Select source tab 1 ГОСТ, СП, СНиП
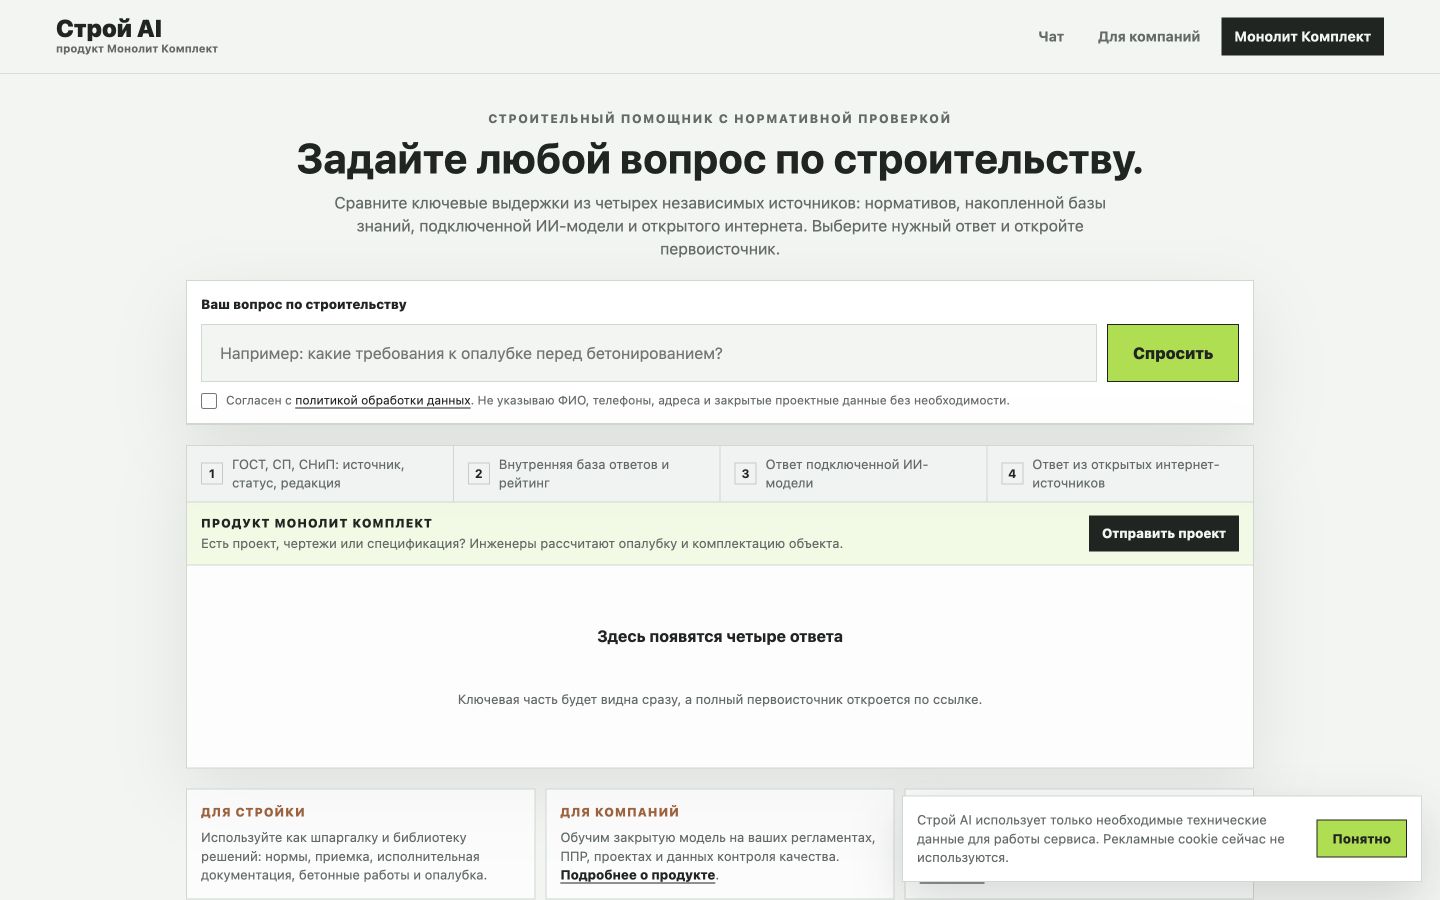 point(320,473)
